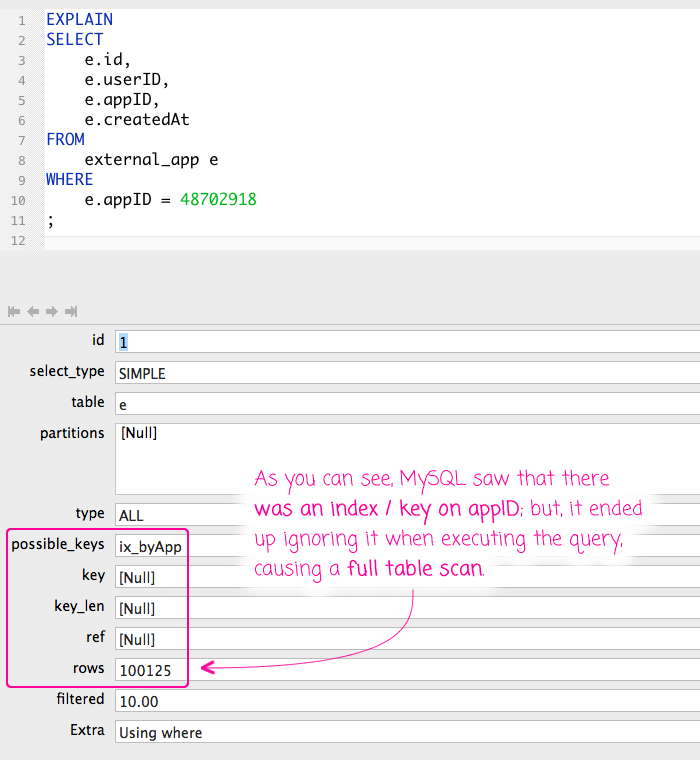Click the key field showing [Null]
The image size is (700, 760).
pyautogui.click(x=150, y=577)
